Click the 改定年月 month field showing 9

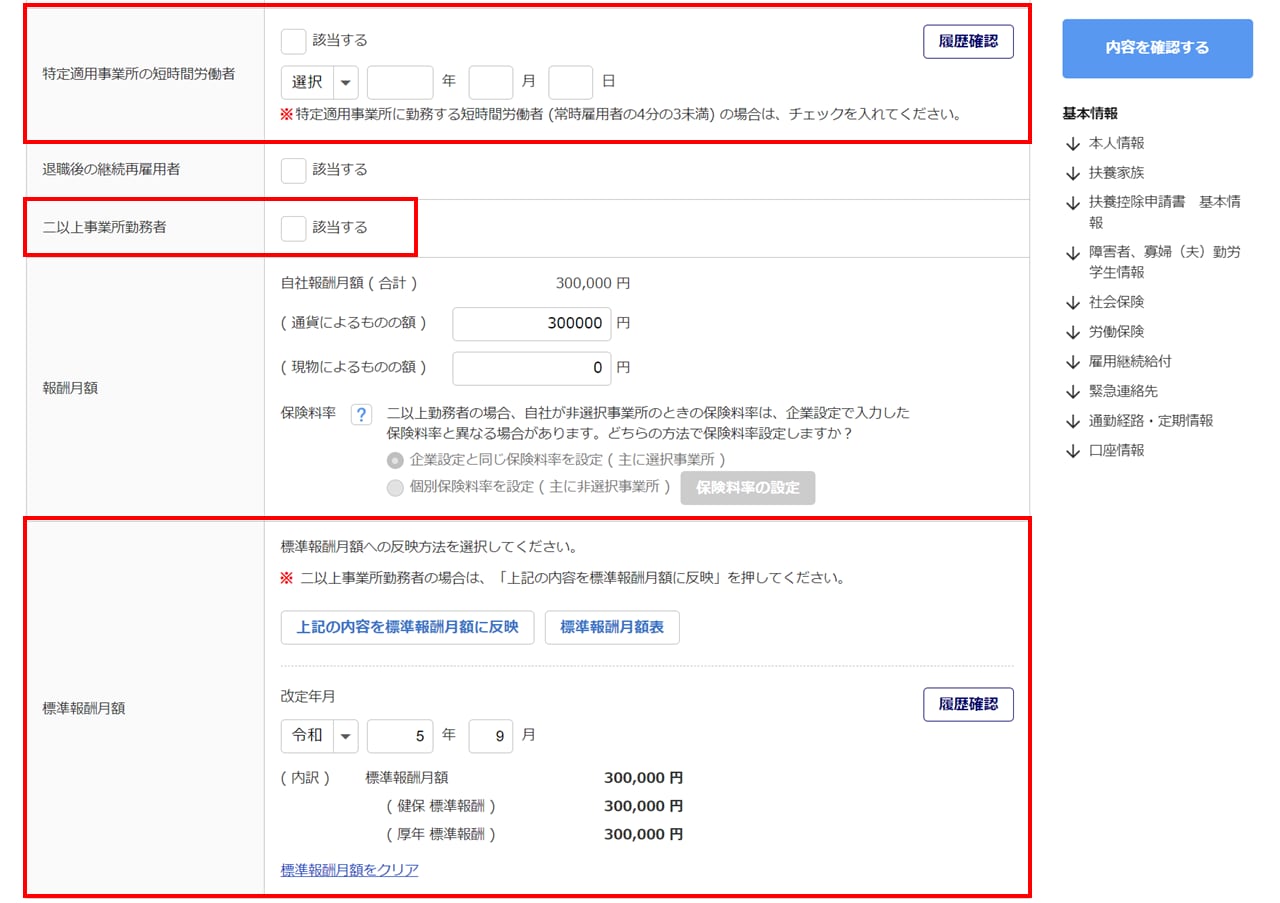pyautogui.click(x=491, y=736)
